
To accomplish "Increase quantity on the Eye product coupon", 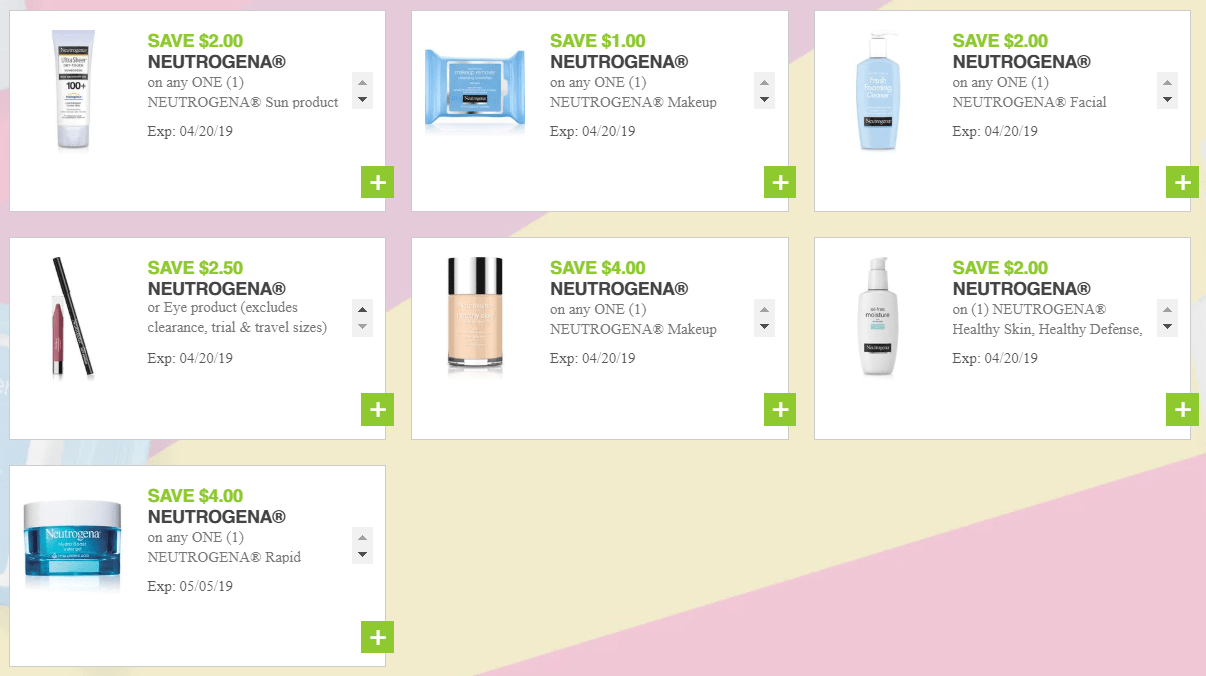I will (x=362, y=309).
